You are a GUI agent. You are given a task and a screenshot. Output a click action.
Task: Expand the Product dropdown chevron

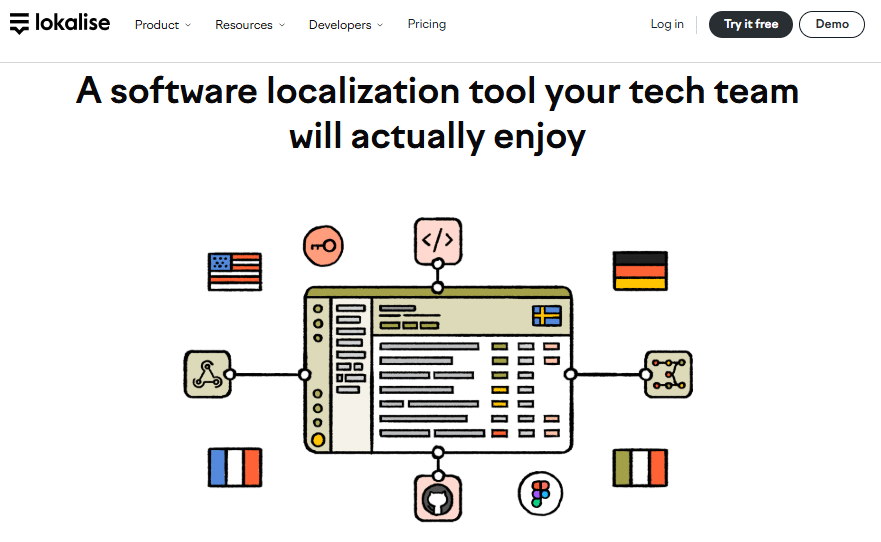click(x=188, y=25)
